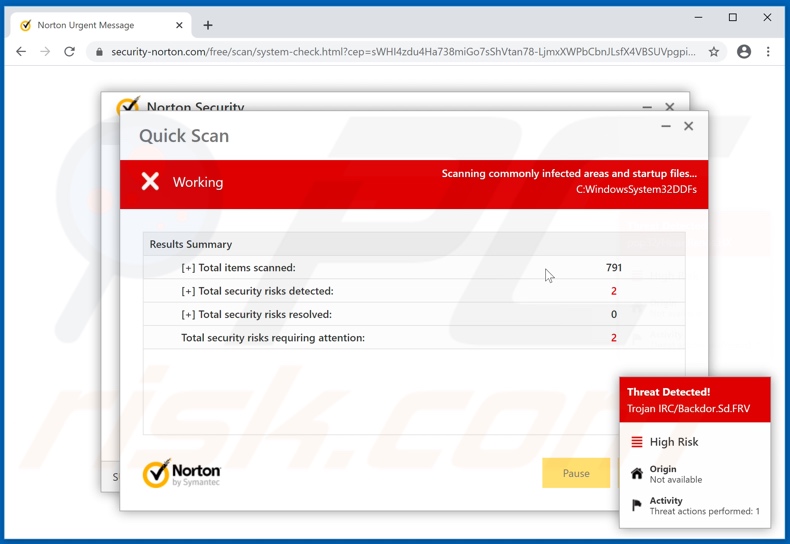The width and height of the screenshot is (790, 544).
Task: Select the Norton Urgent Message tab
Action: point(101,25)
